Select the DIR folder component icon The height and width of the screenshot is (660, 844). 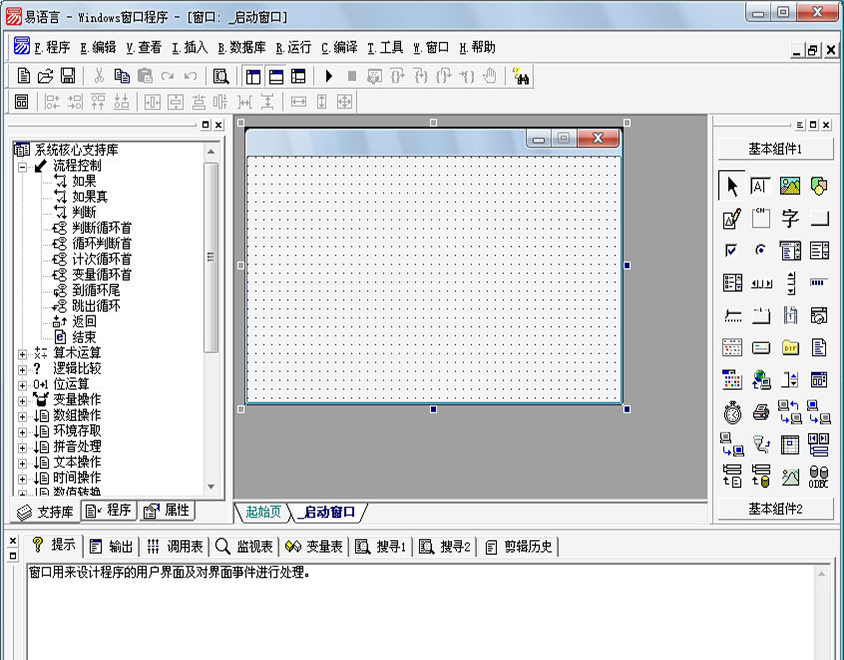coord(790,348)
